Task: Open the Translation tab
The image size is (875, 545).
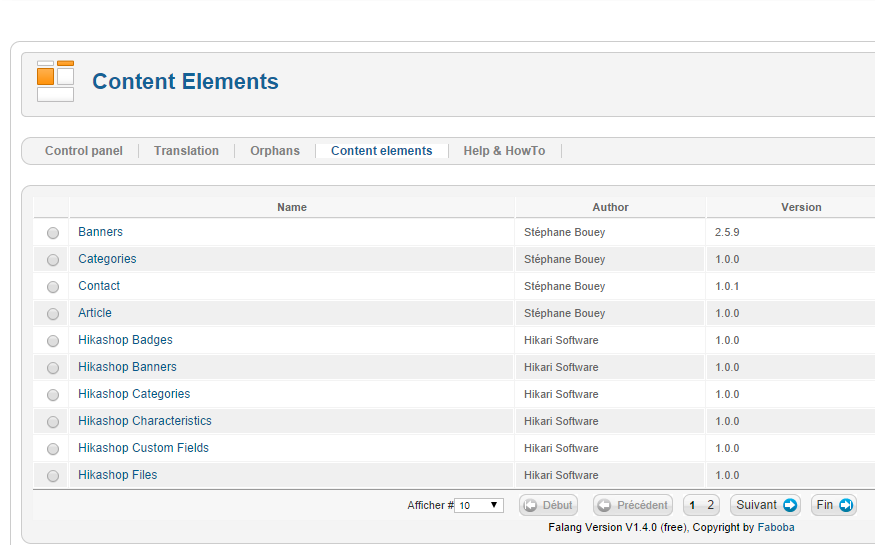Action: [186, 151]
